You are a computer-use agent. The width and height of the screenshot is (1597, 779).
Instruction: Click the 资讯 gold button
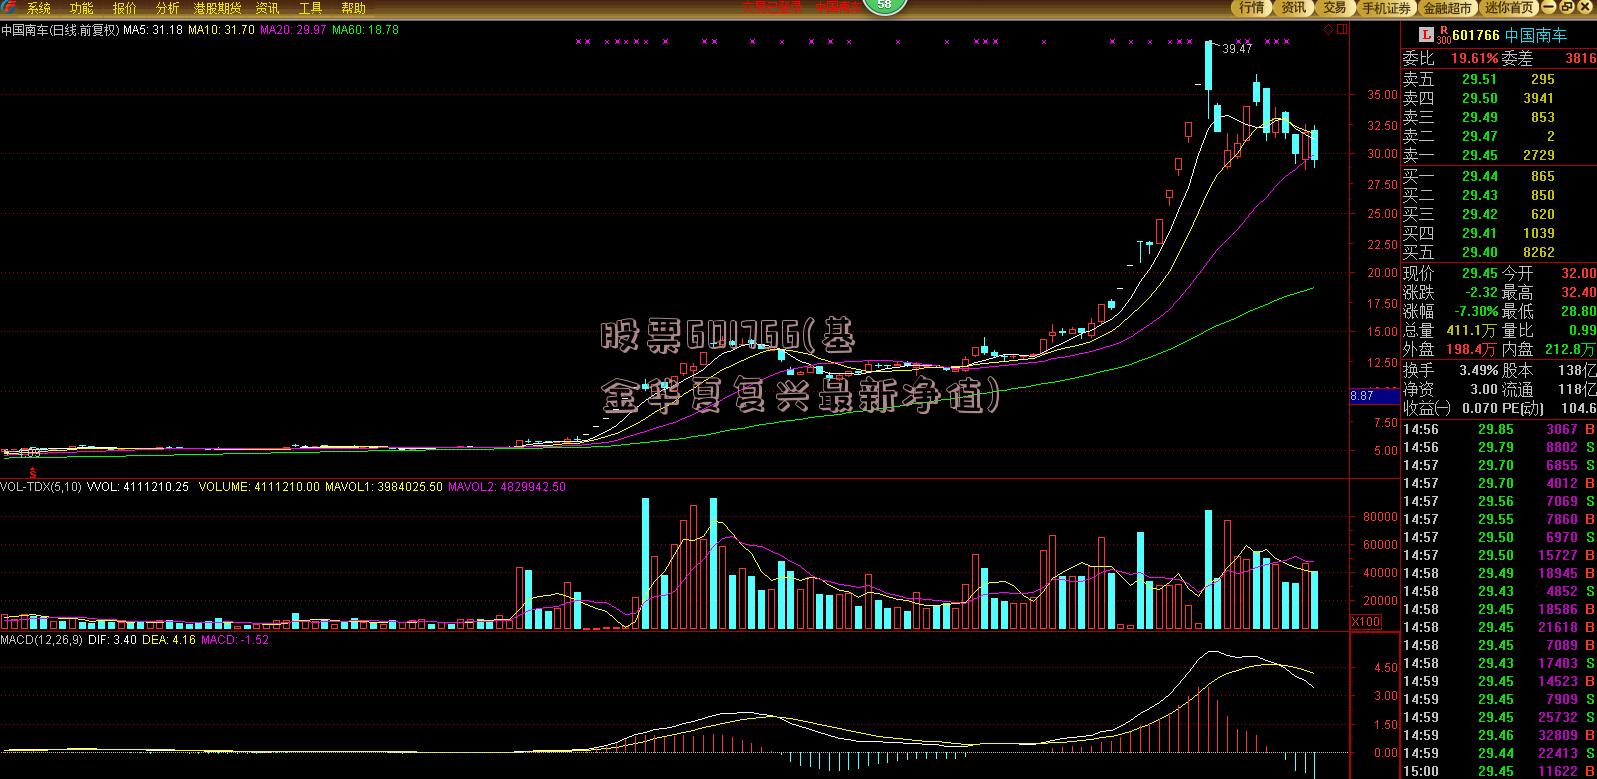[x=1293, y=8]
